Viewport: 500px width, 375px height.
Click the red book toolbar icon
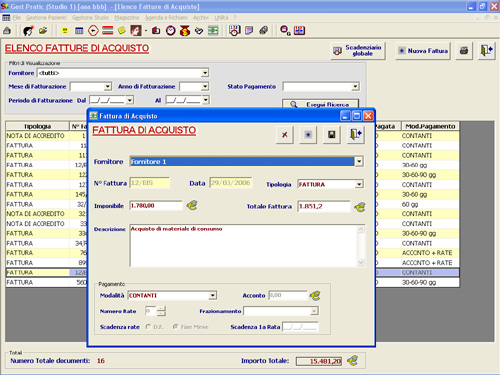[156, 31]
